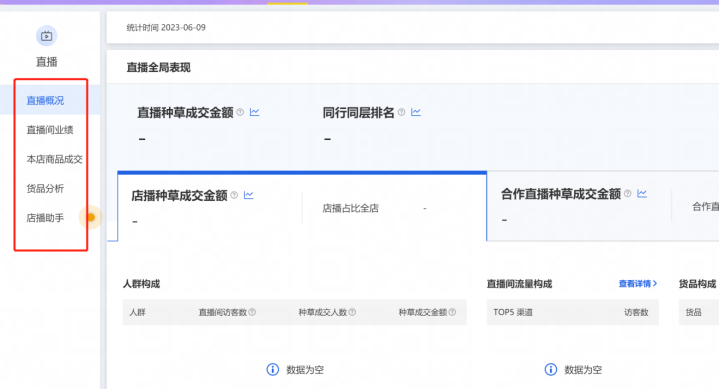Switch to 合作直播种草成交金额 tab card
The image size is (719, 389).
tap(603, 206)
